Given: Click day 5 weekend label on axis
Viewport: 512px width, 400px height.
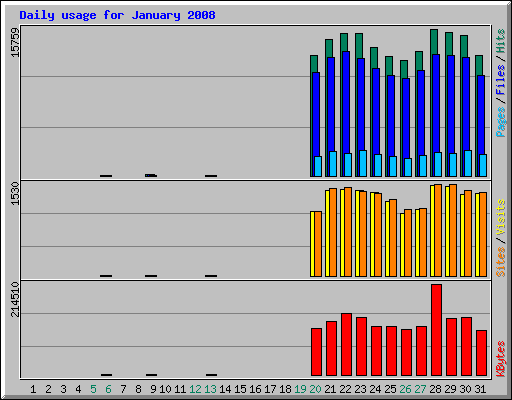Looking at the screenshot, I should pos(93,389).
